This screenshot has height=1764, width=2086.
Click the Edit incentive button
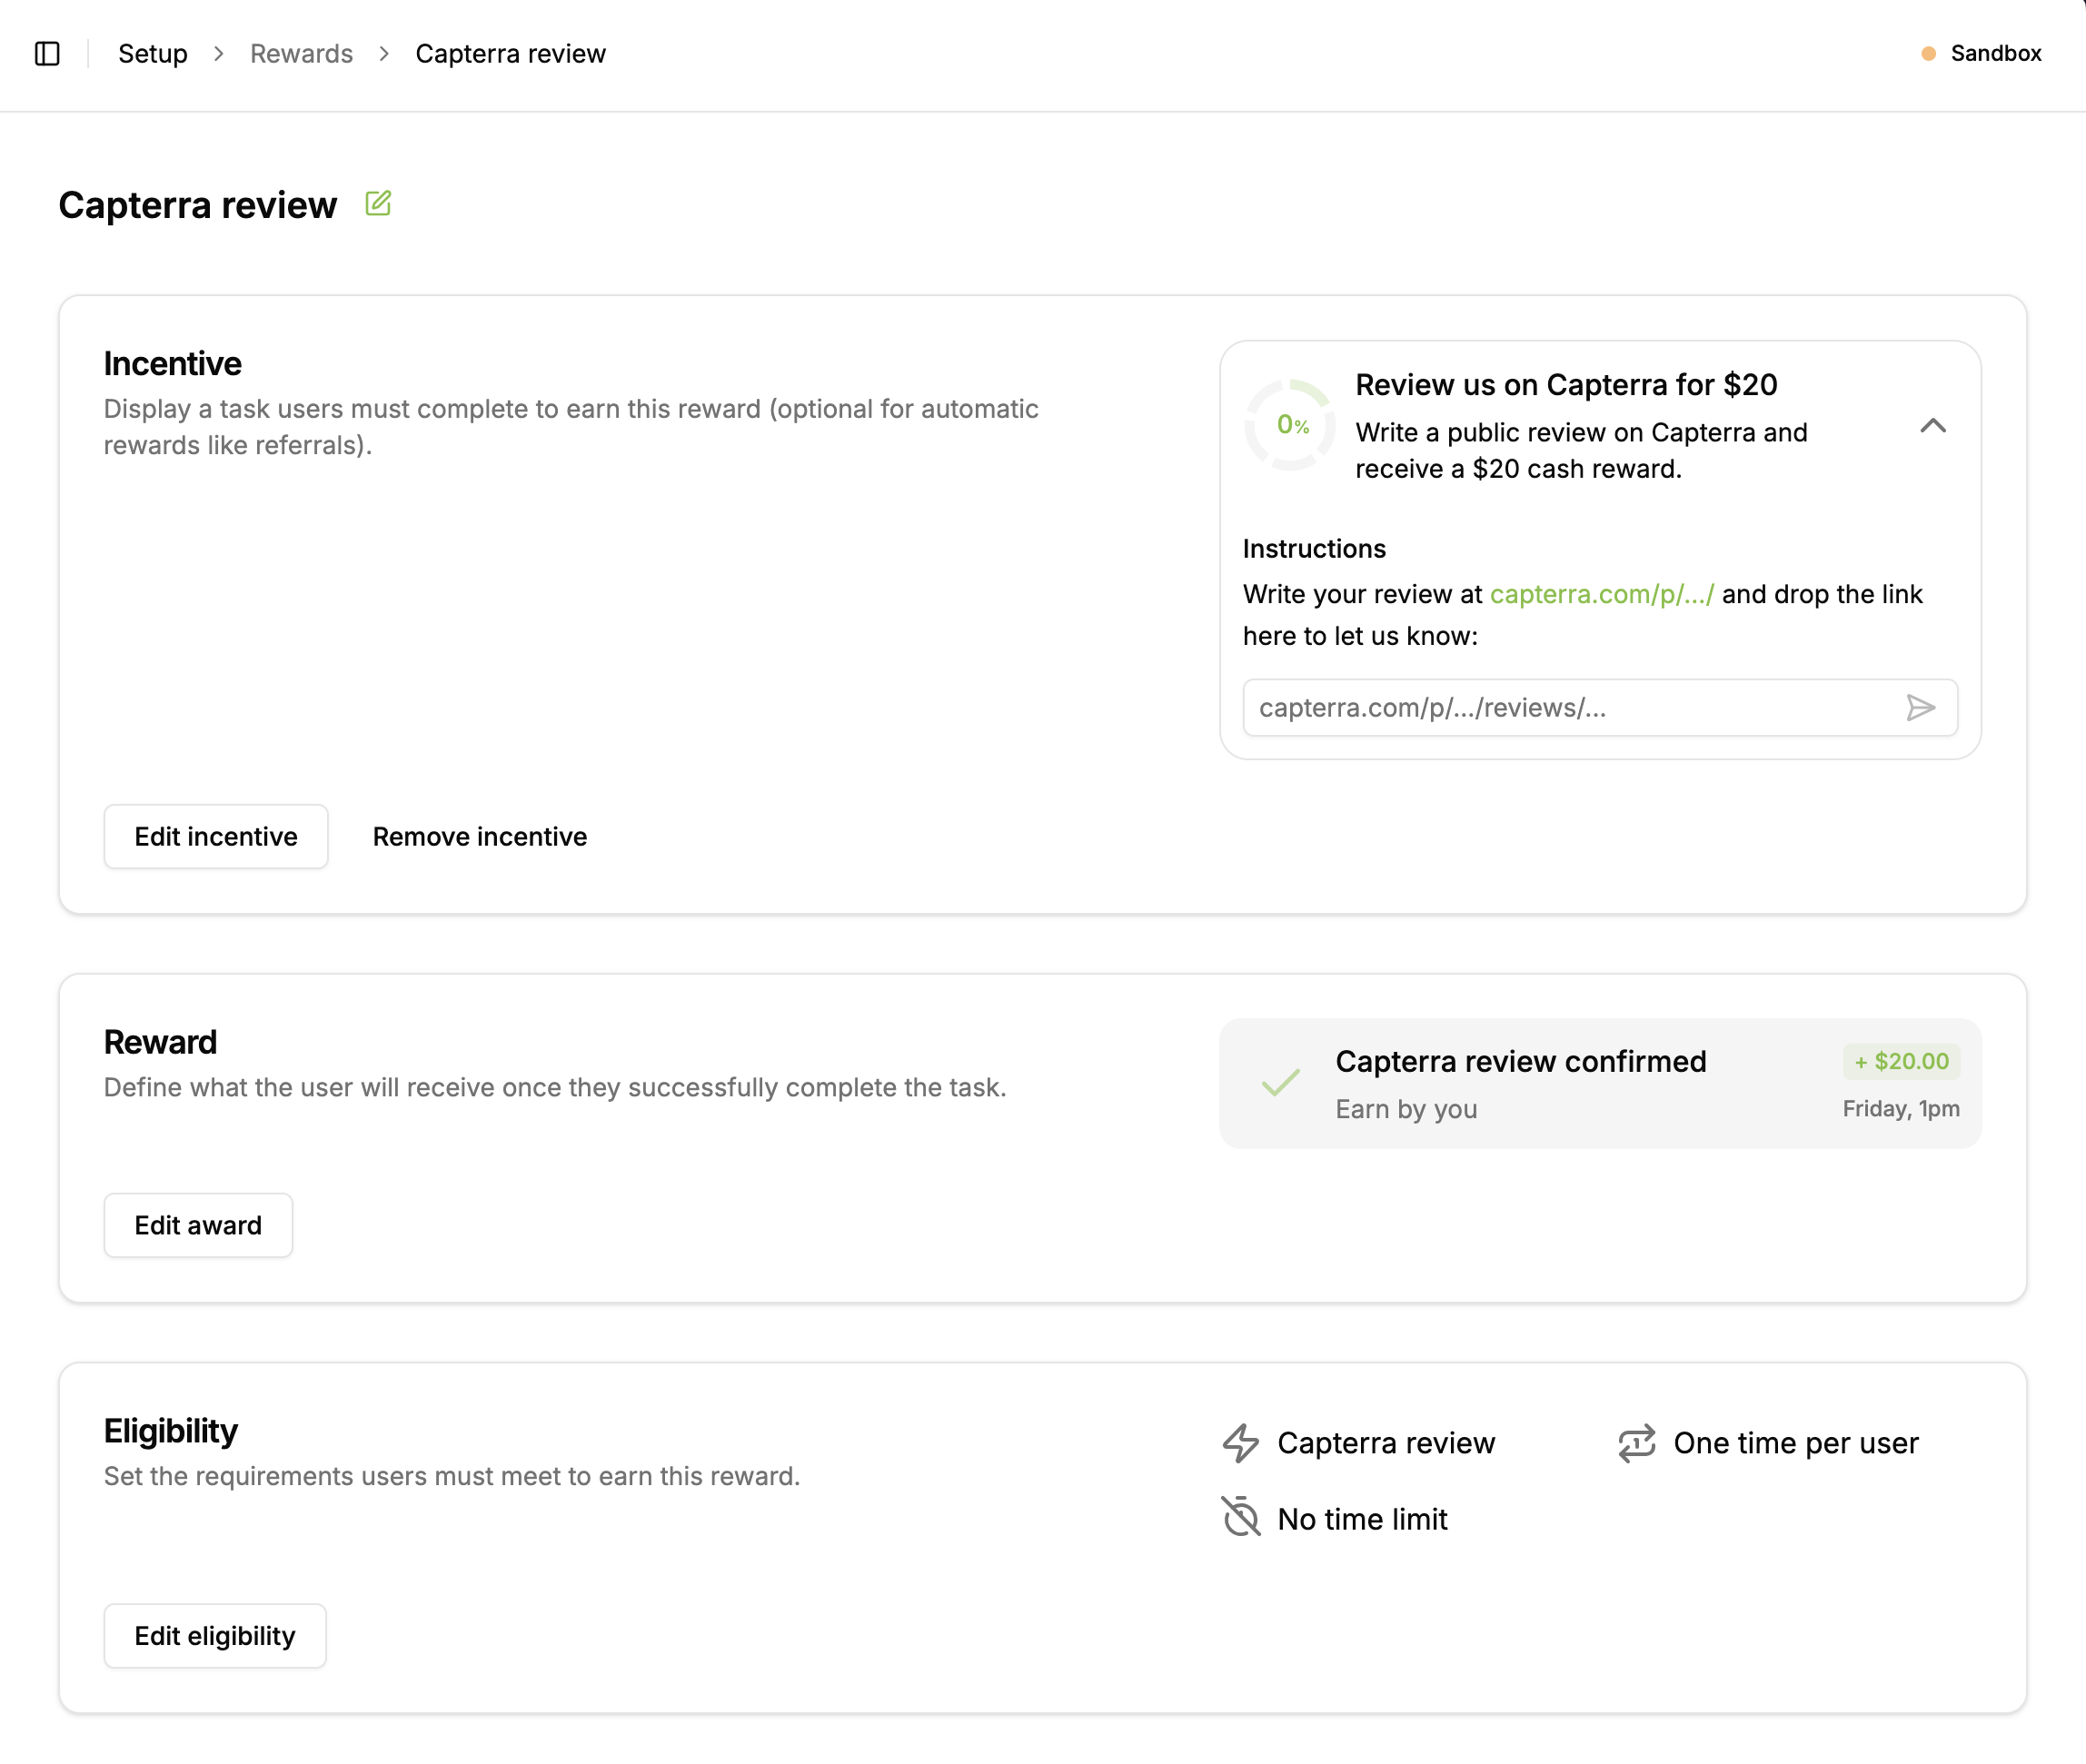(216, 836)
